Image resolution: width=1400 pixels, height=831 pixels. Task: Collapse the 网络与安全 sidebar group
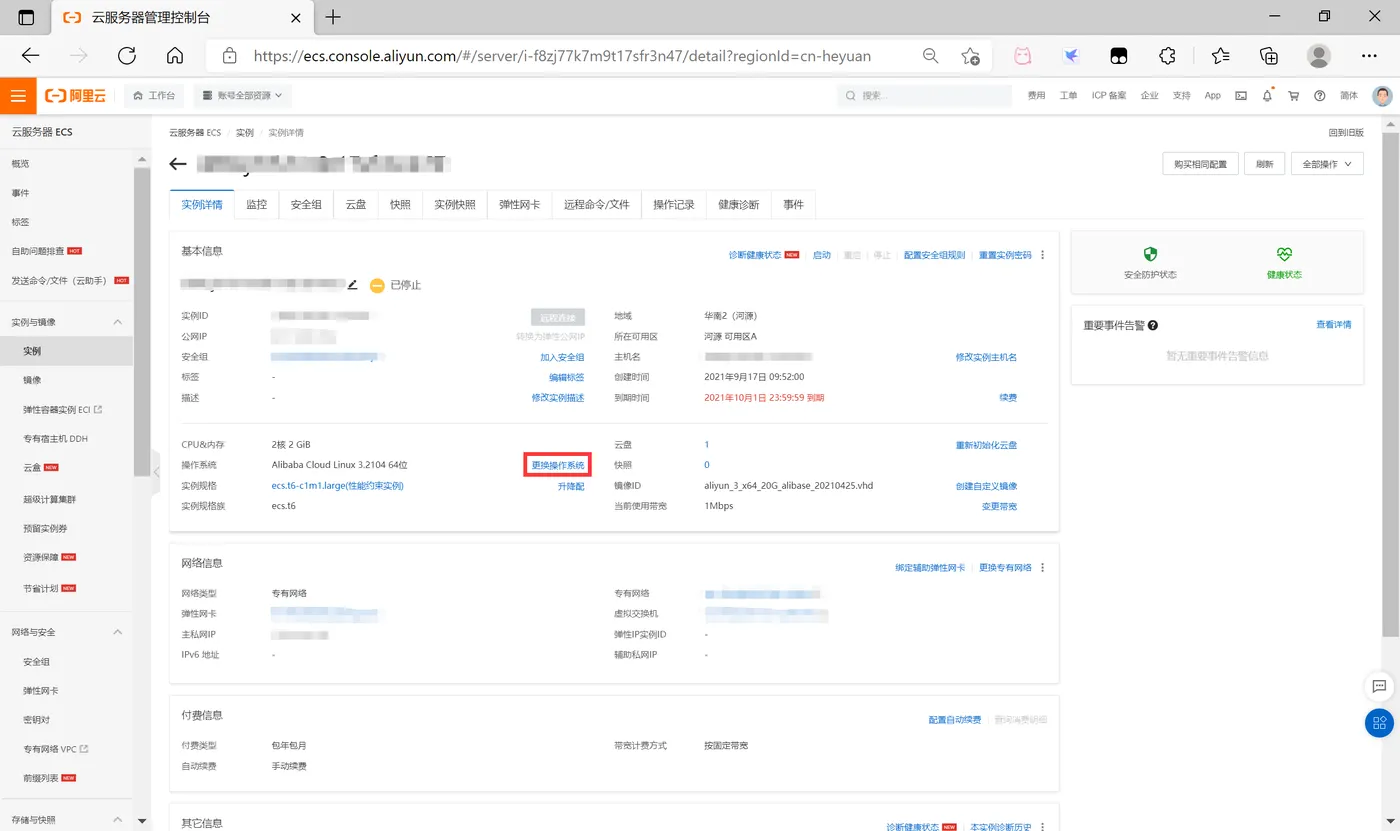(117, 632)
